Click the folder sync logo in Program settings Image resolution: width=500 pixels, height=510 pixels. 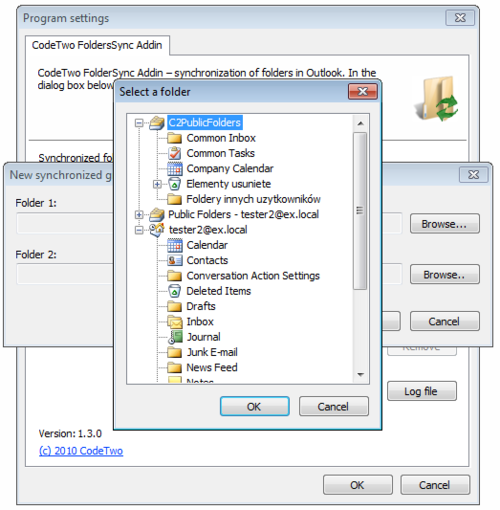(436, 99)
